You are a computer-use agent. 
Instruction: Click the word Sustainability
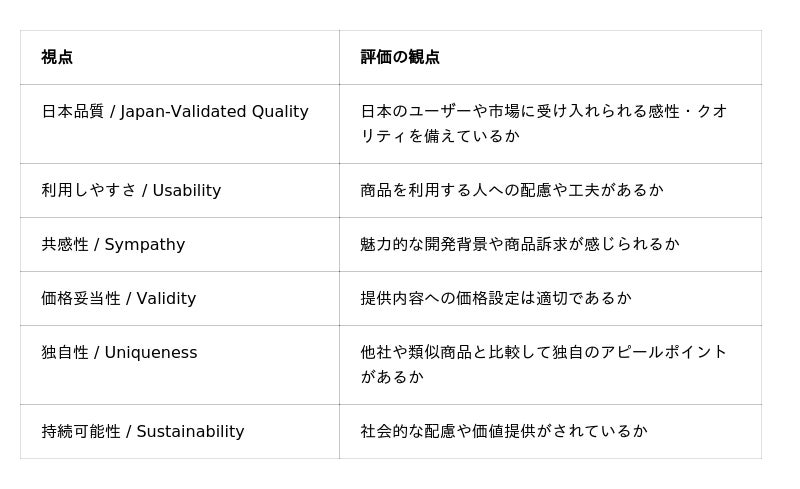[190, 432]
